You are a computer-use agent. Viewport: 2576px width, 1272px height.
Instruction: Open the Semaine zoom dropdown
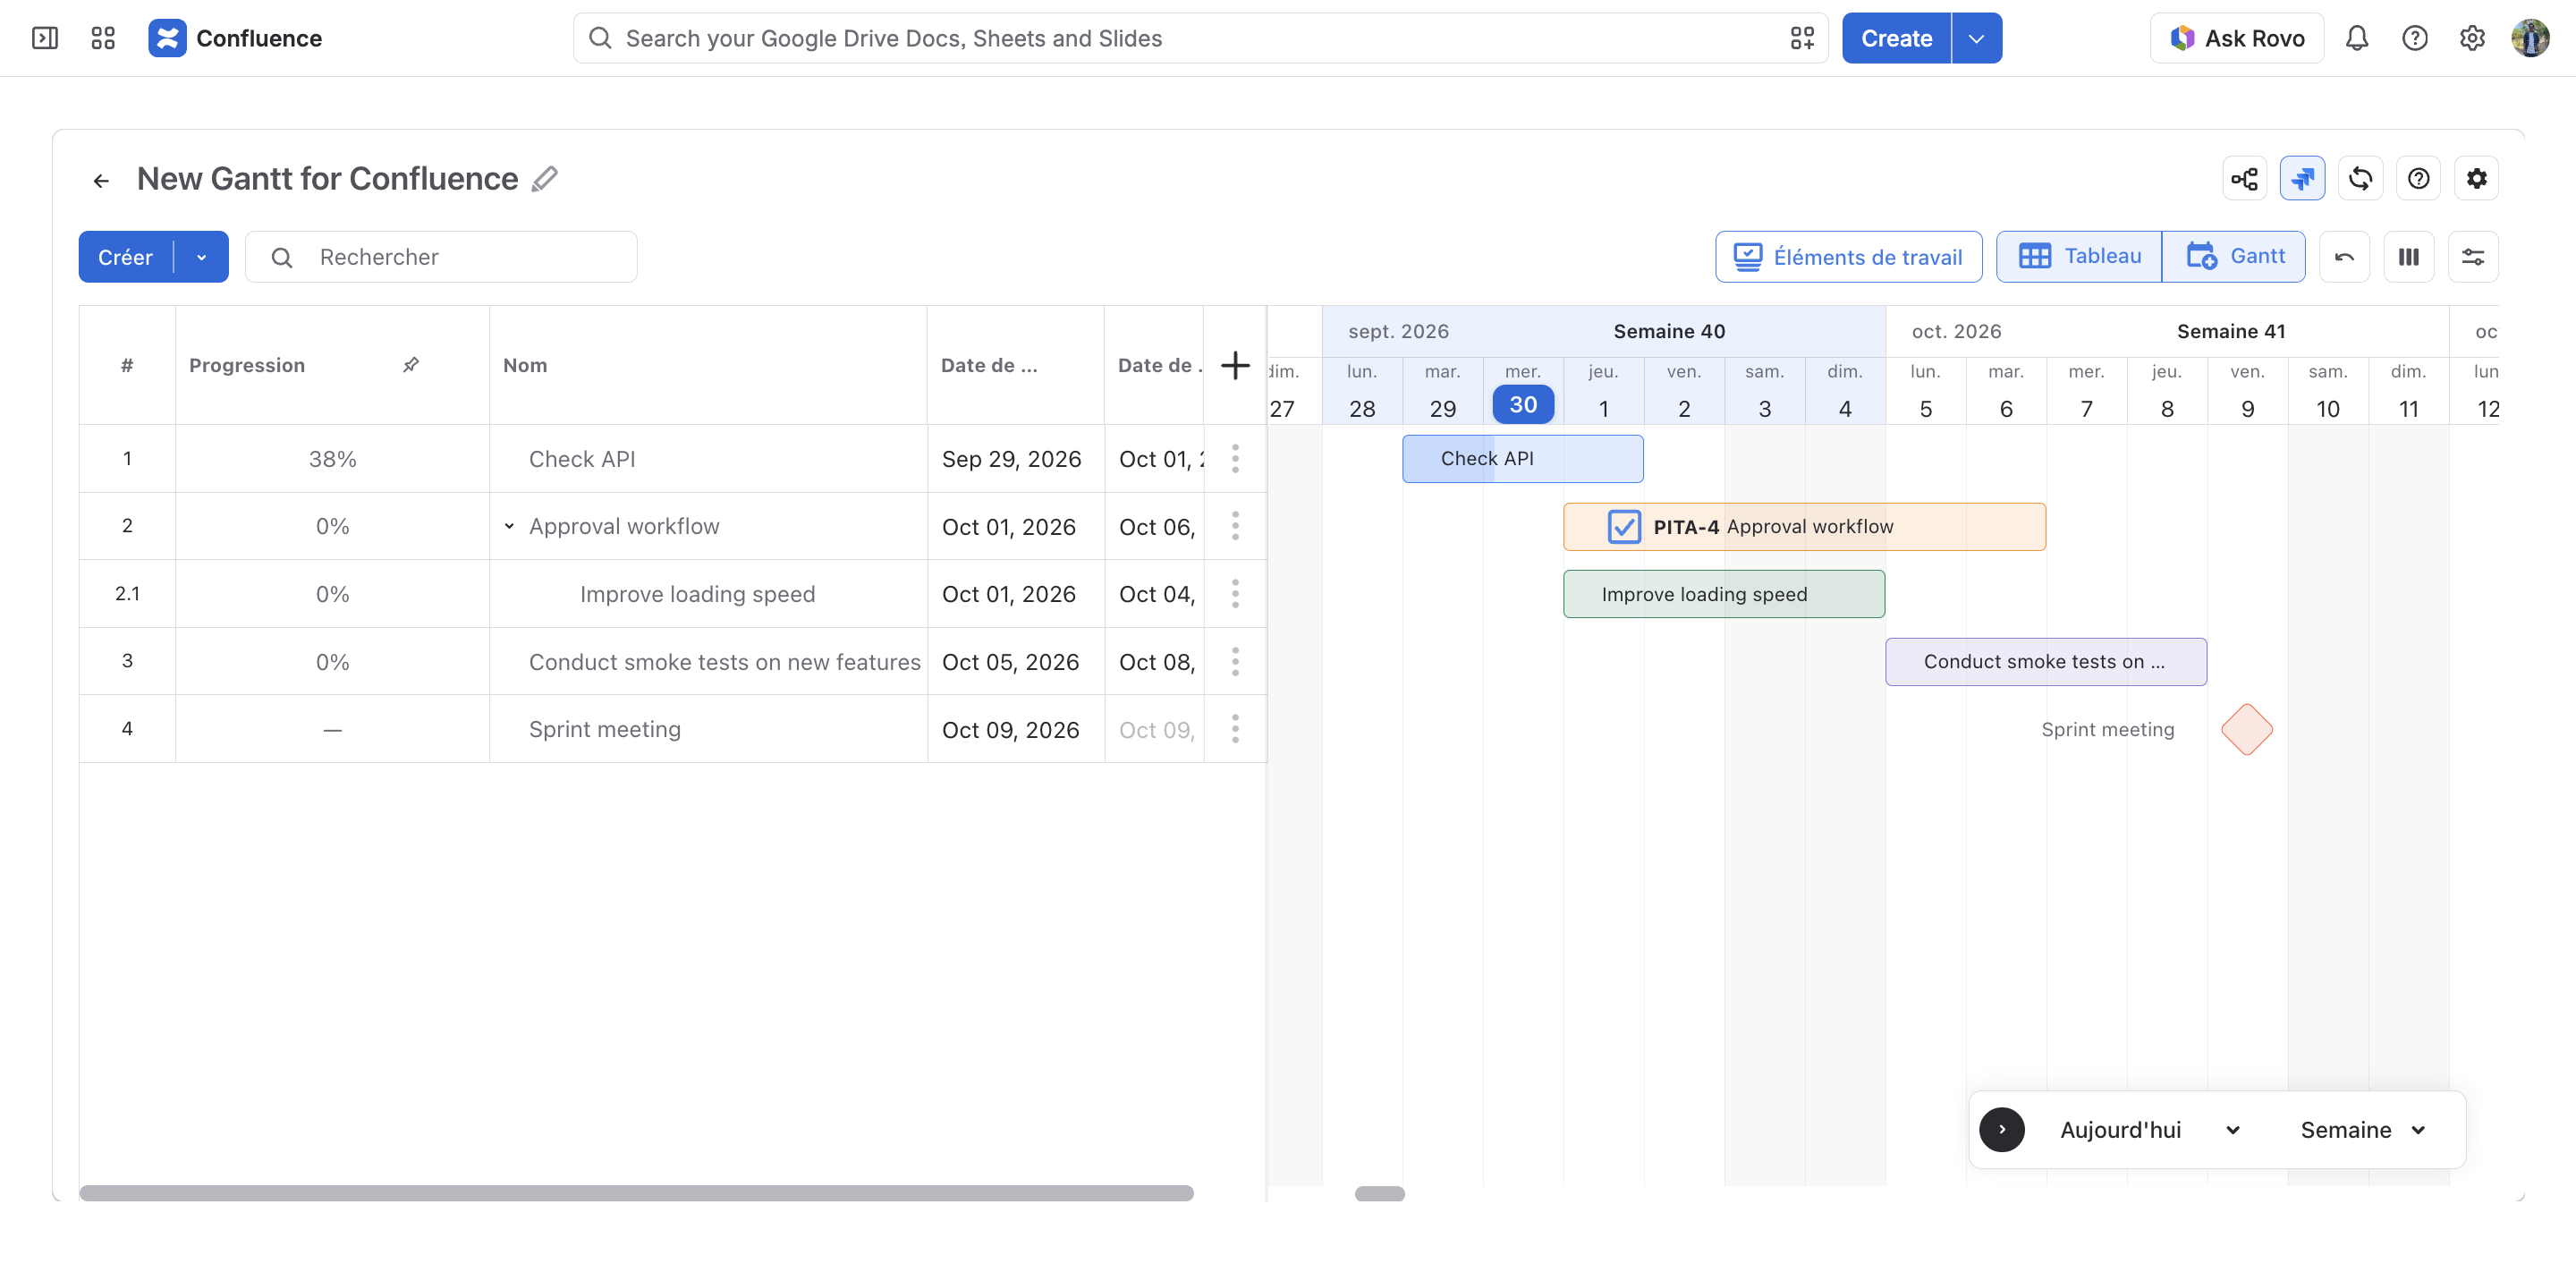click(x=2362, y=1130)
